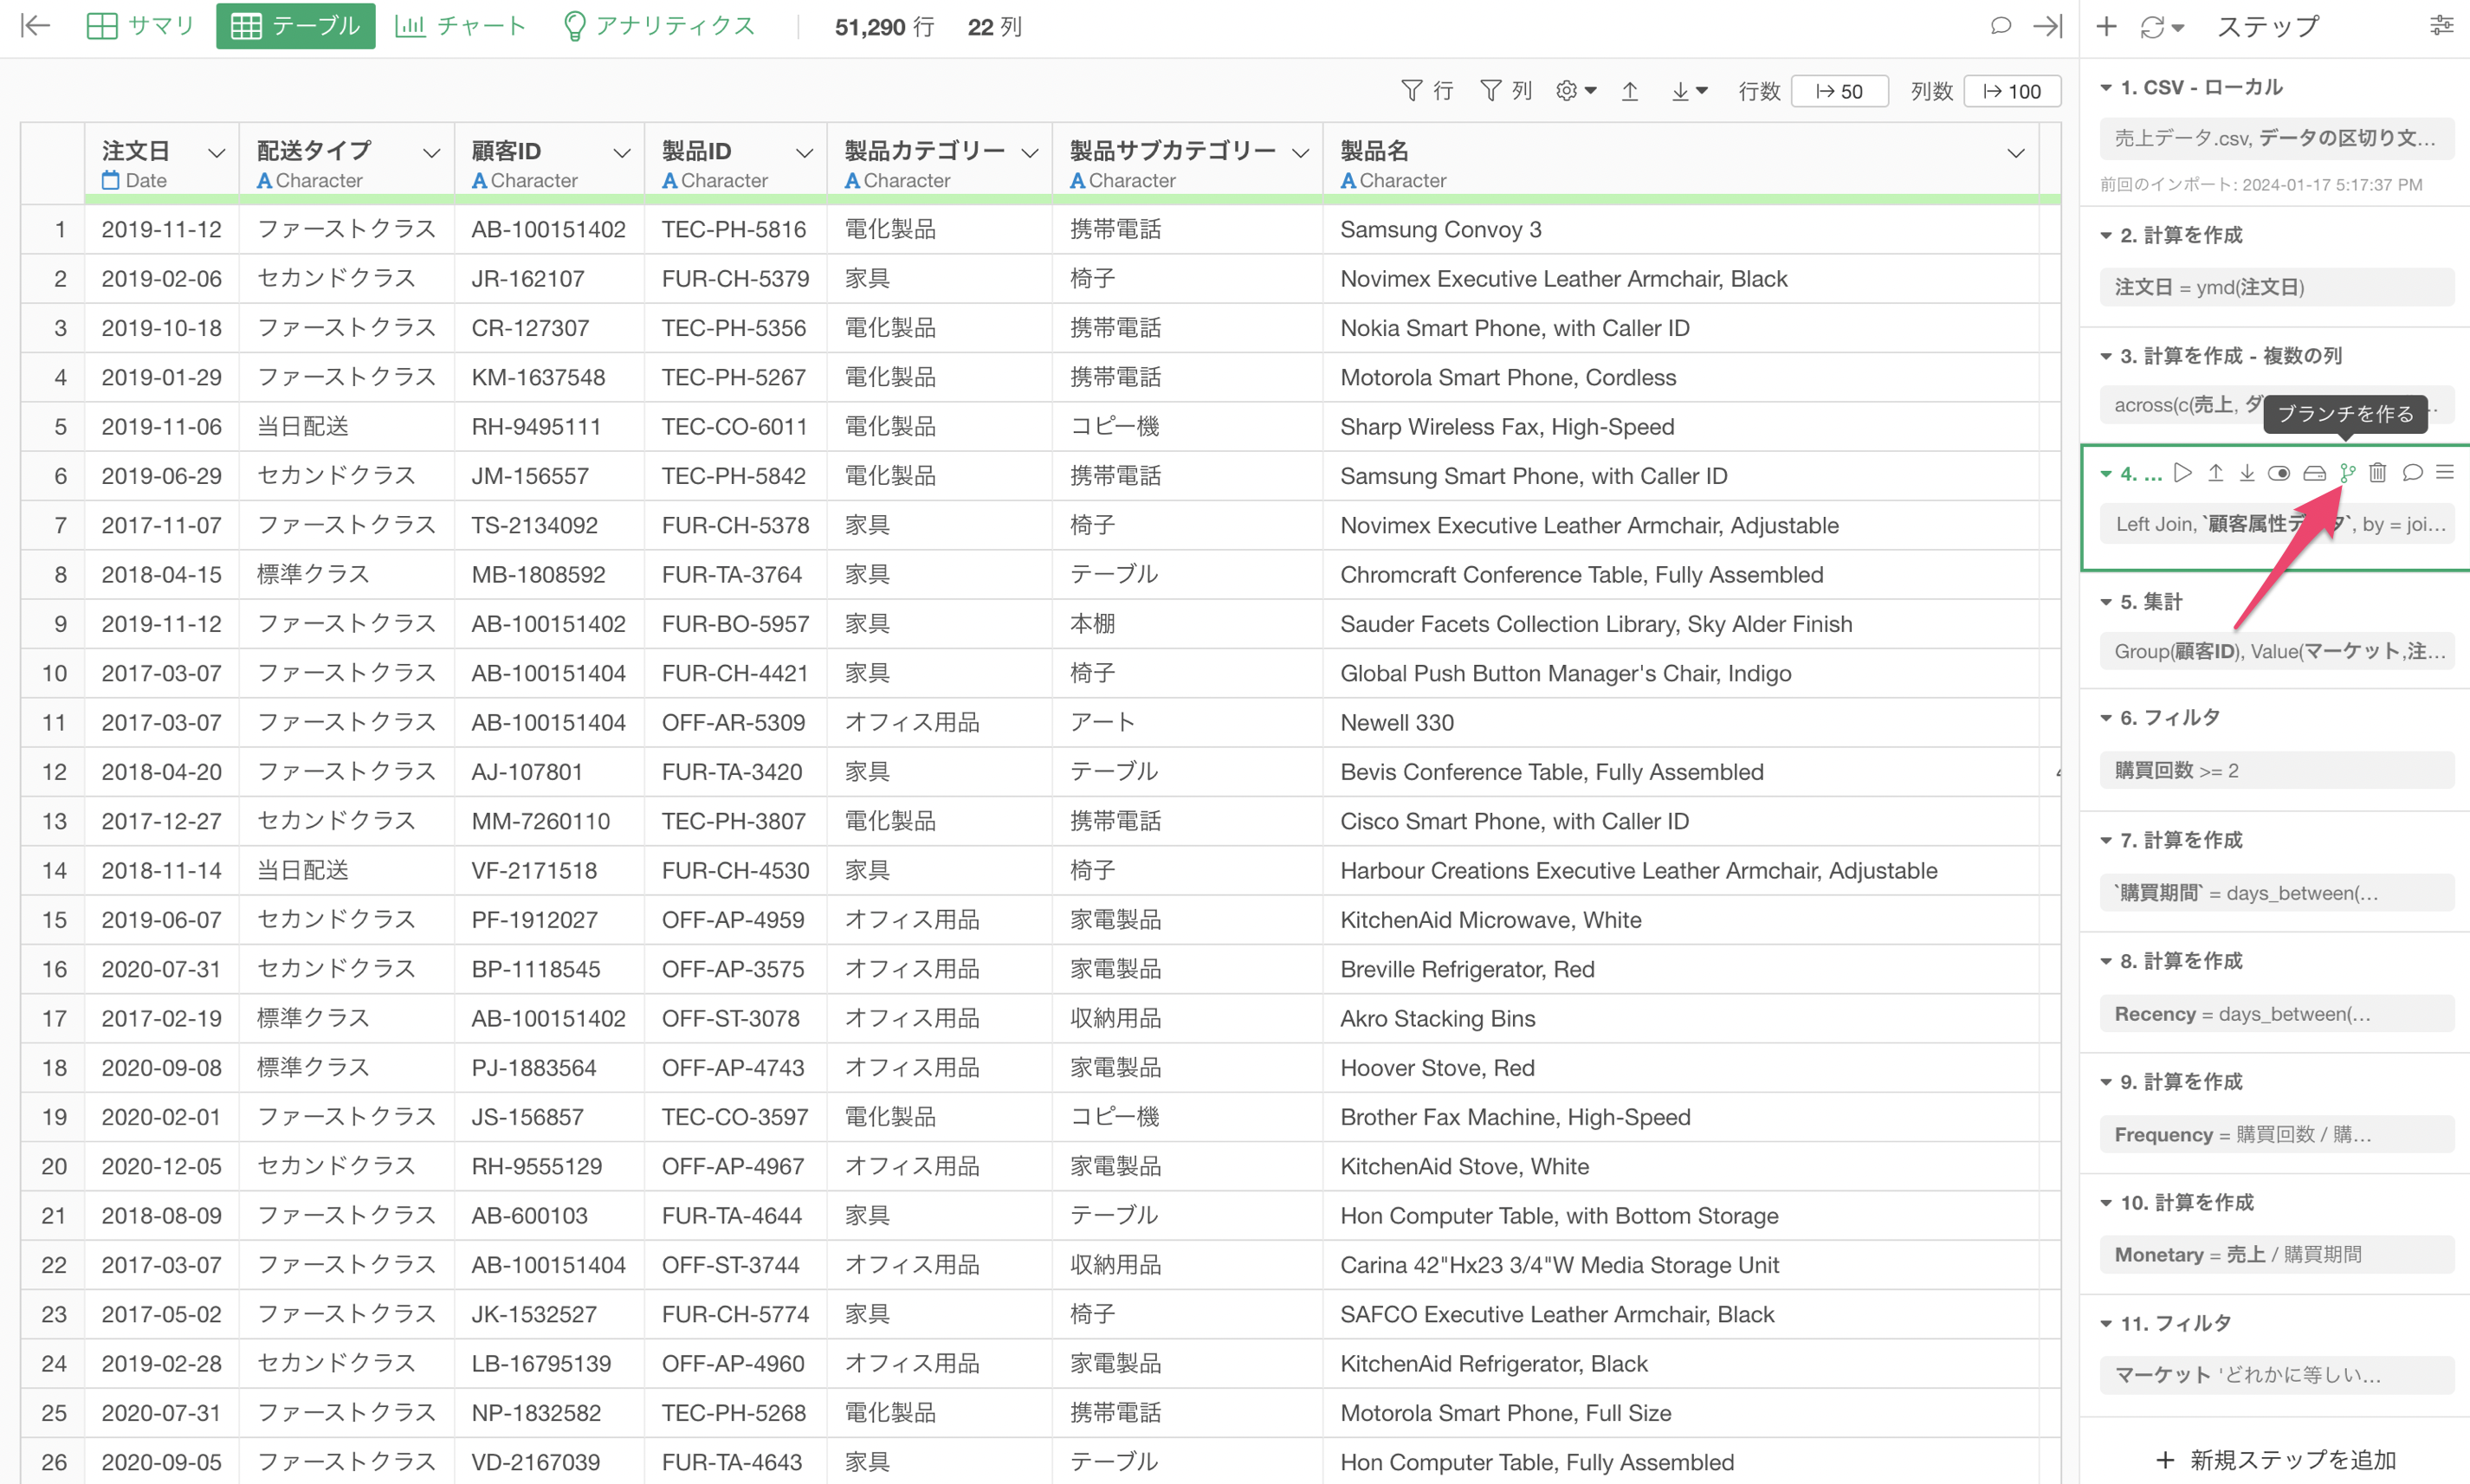Switch to the サマリ tab

pyautogui.click(x=141, y=26)
